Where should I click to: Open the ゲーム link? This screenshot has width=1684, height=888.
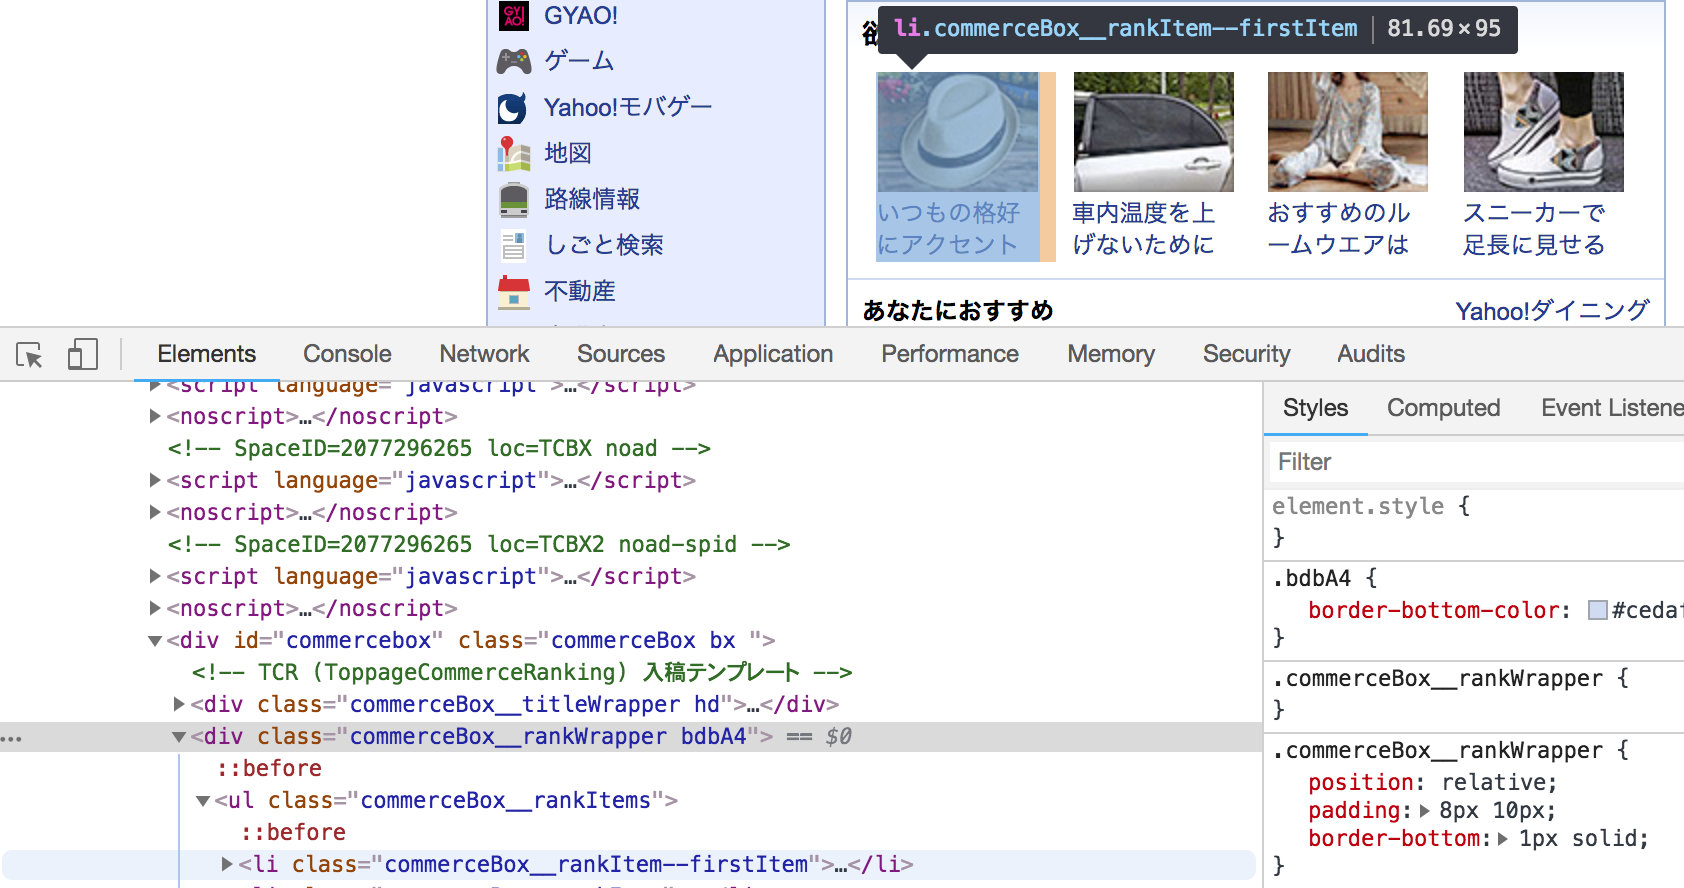point(579,61)
